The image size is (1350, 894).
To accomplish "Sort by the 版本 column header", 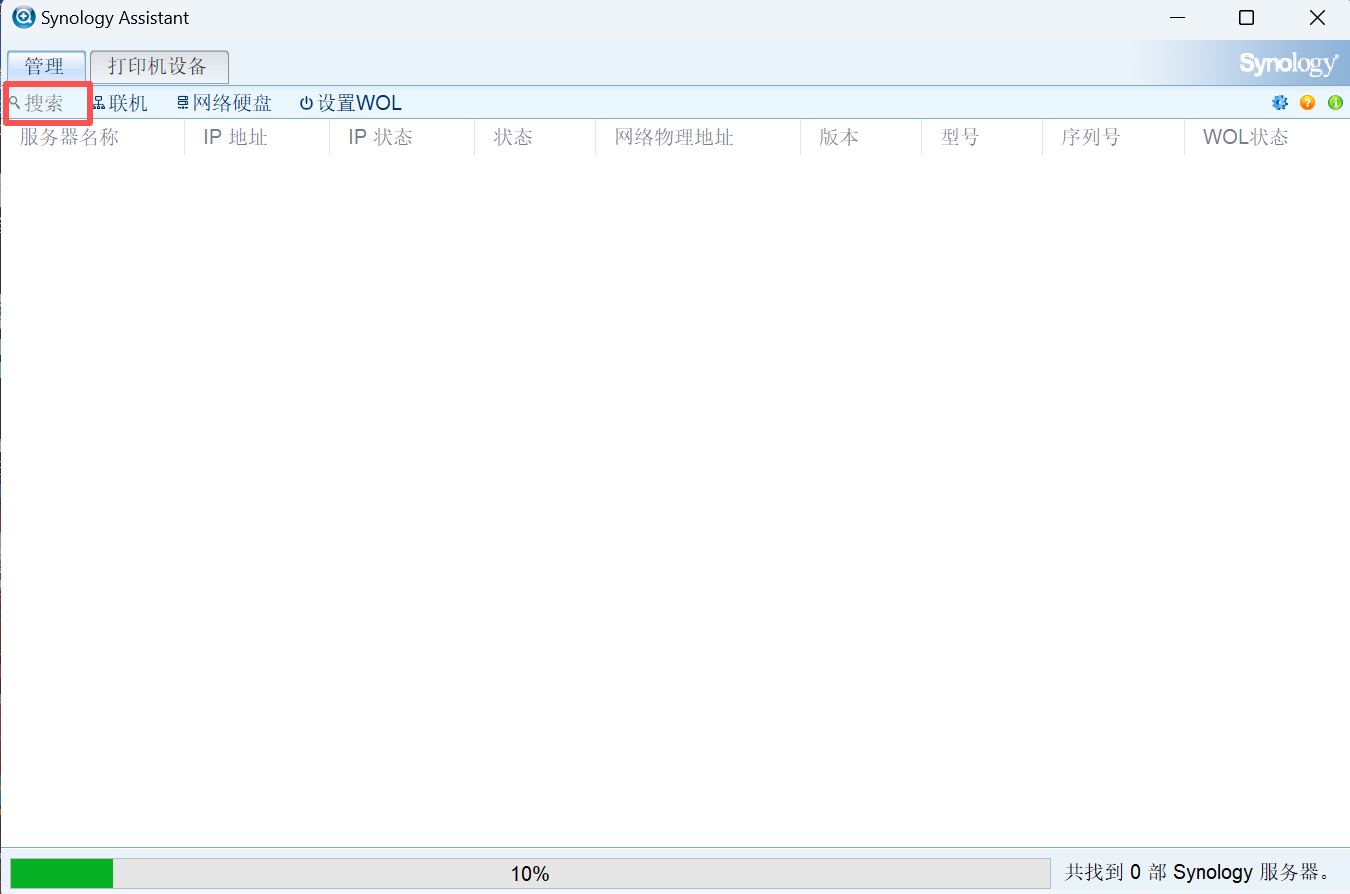I will 841,137.
